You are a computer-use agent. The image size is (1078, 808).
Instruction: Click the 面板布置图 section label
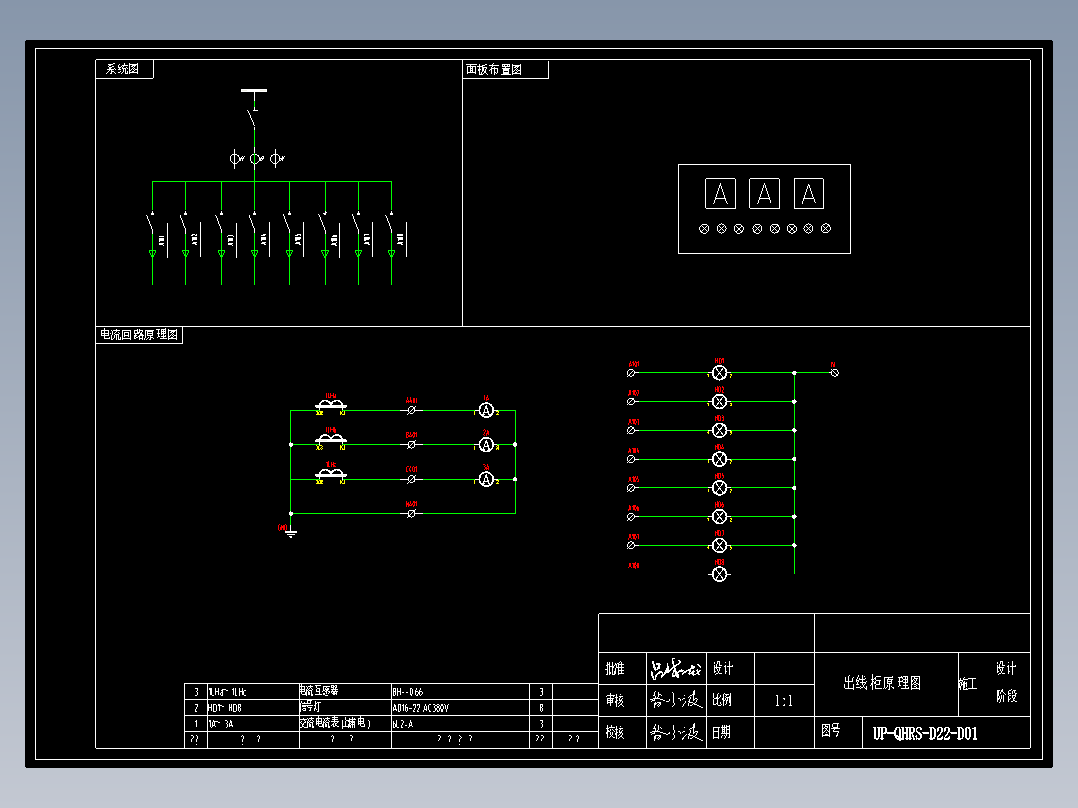coord(494,69)
